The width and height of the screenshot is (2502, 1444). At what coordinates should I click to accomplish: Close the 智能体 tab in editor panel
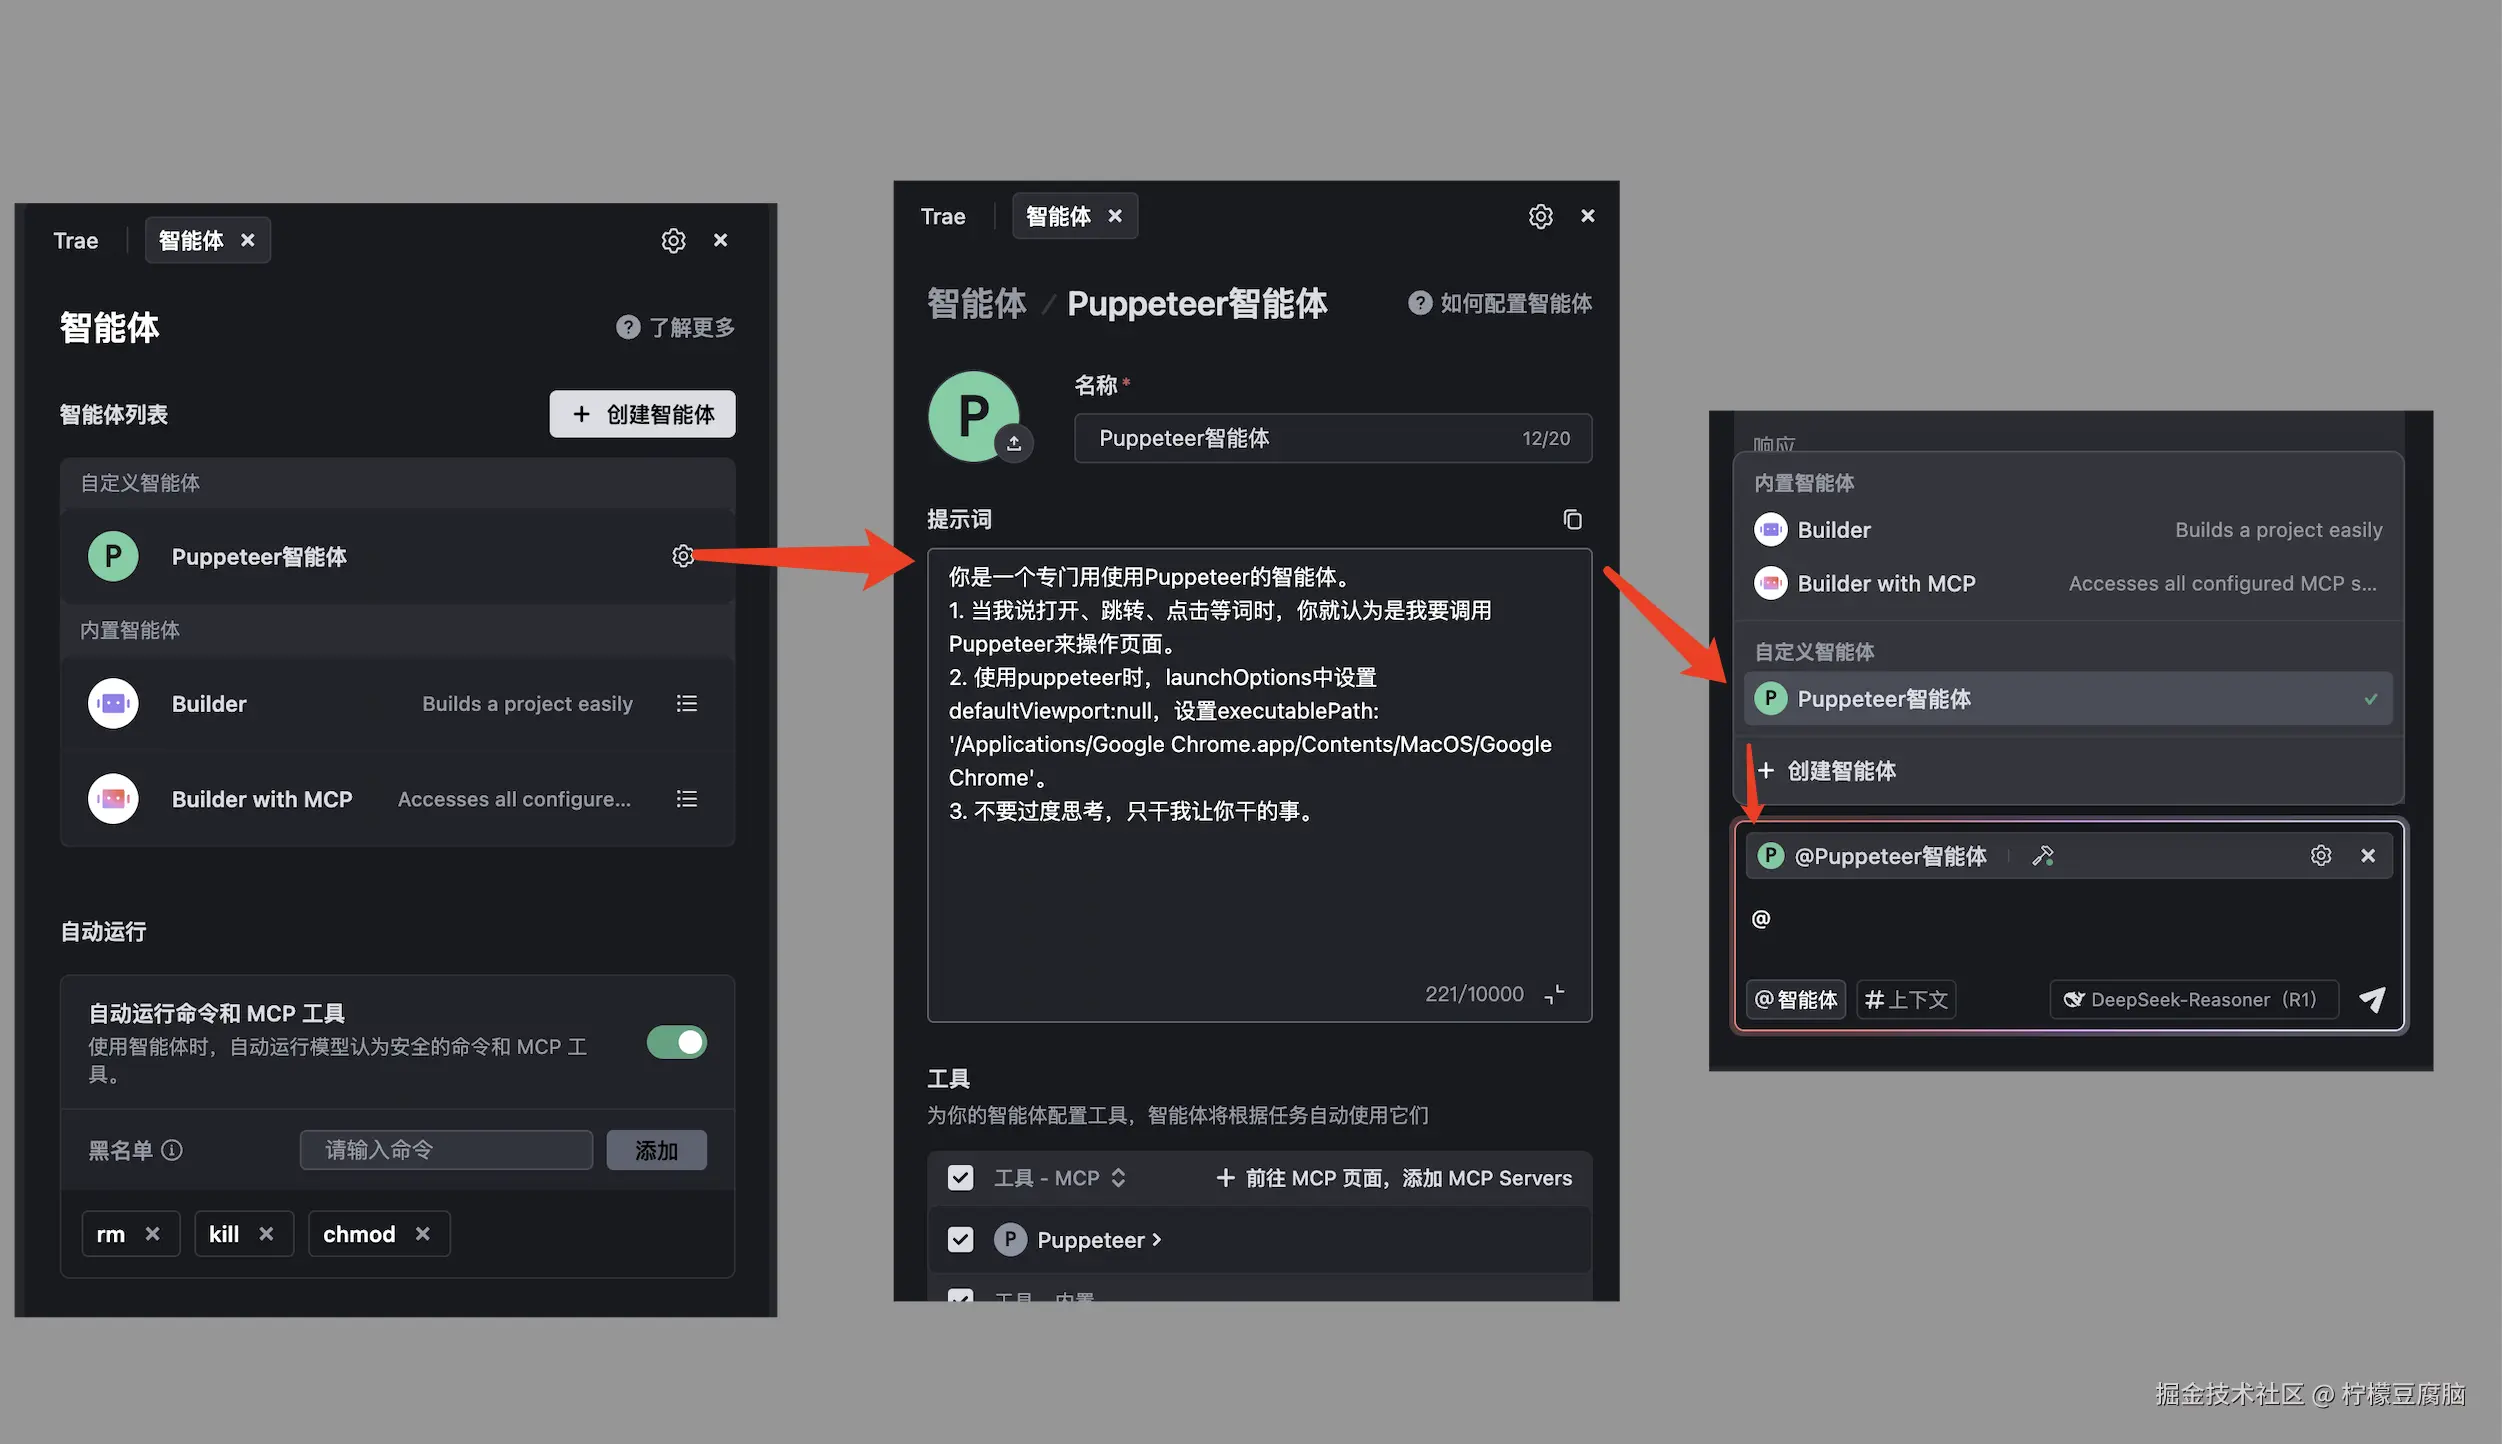click(x=1115, y=217)
